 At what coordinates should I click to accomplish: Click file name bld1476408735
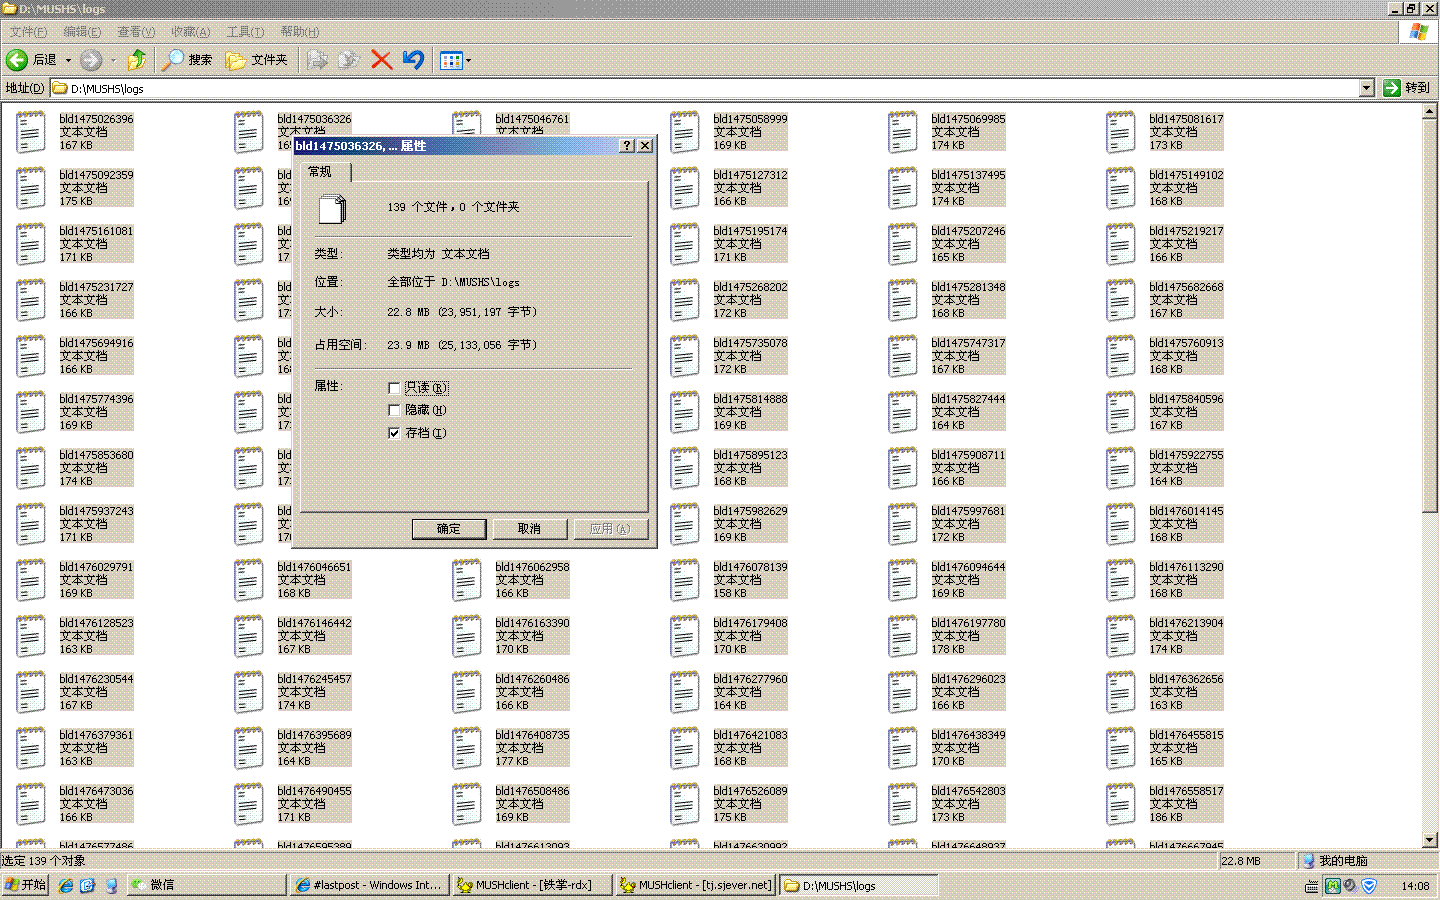coord(532,735)
